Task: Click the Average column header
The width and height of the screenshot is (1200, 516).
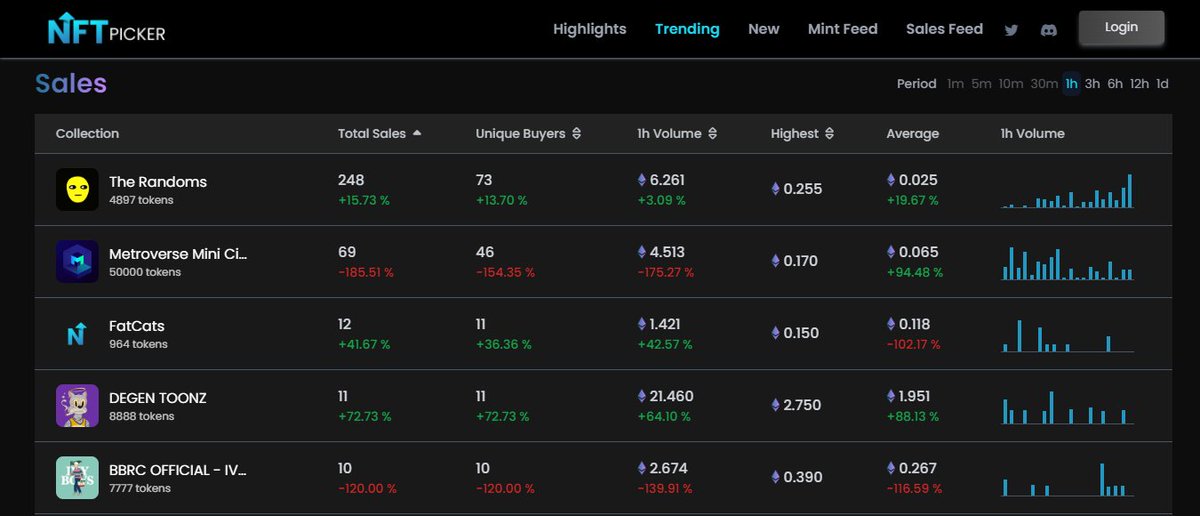Action: (913, 133)
